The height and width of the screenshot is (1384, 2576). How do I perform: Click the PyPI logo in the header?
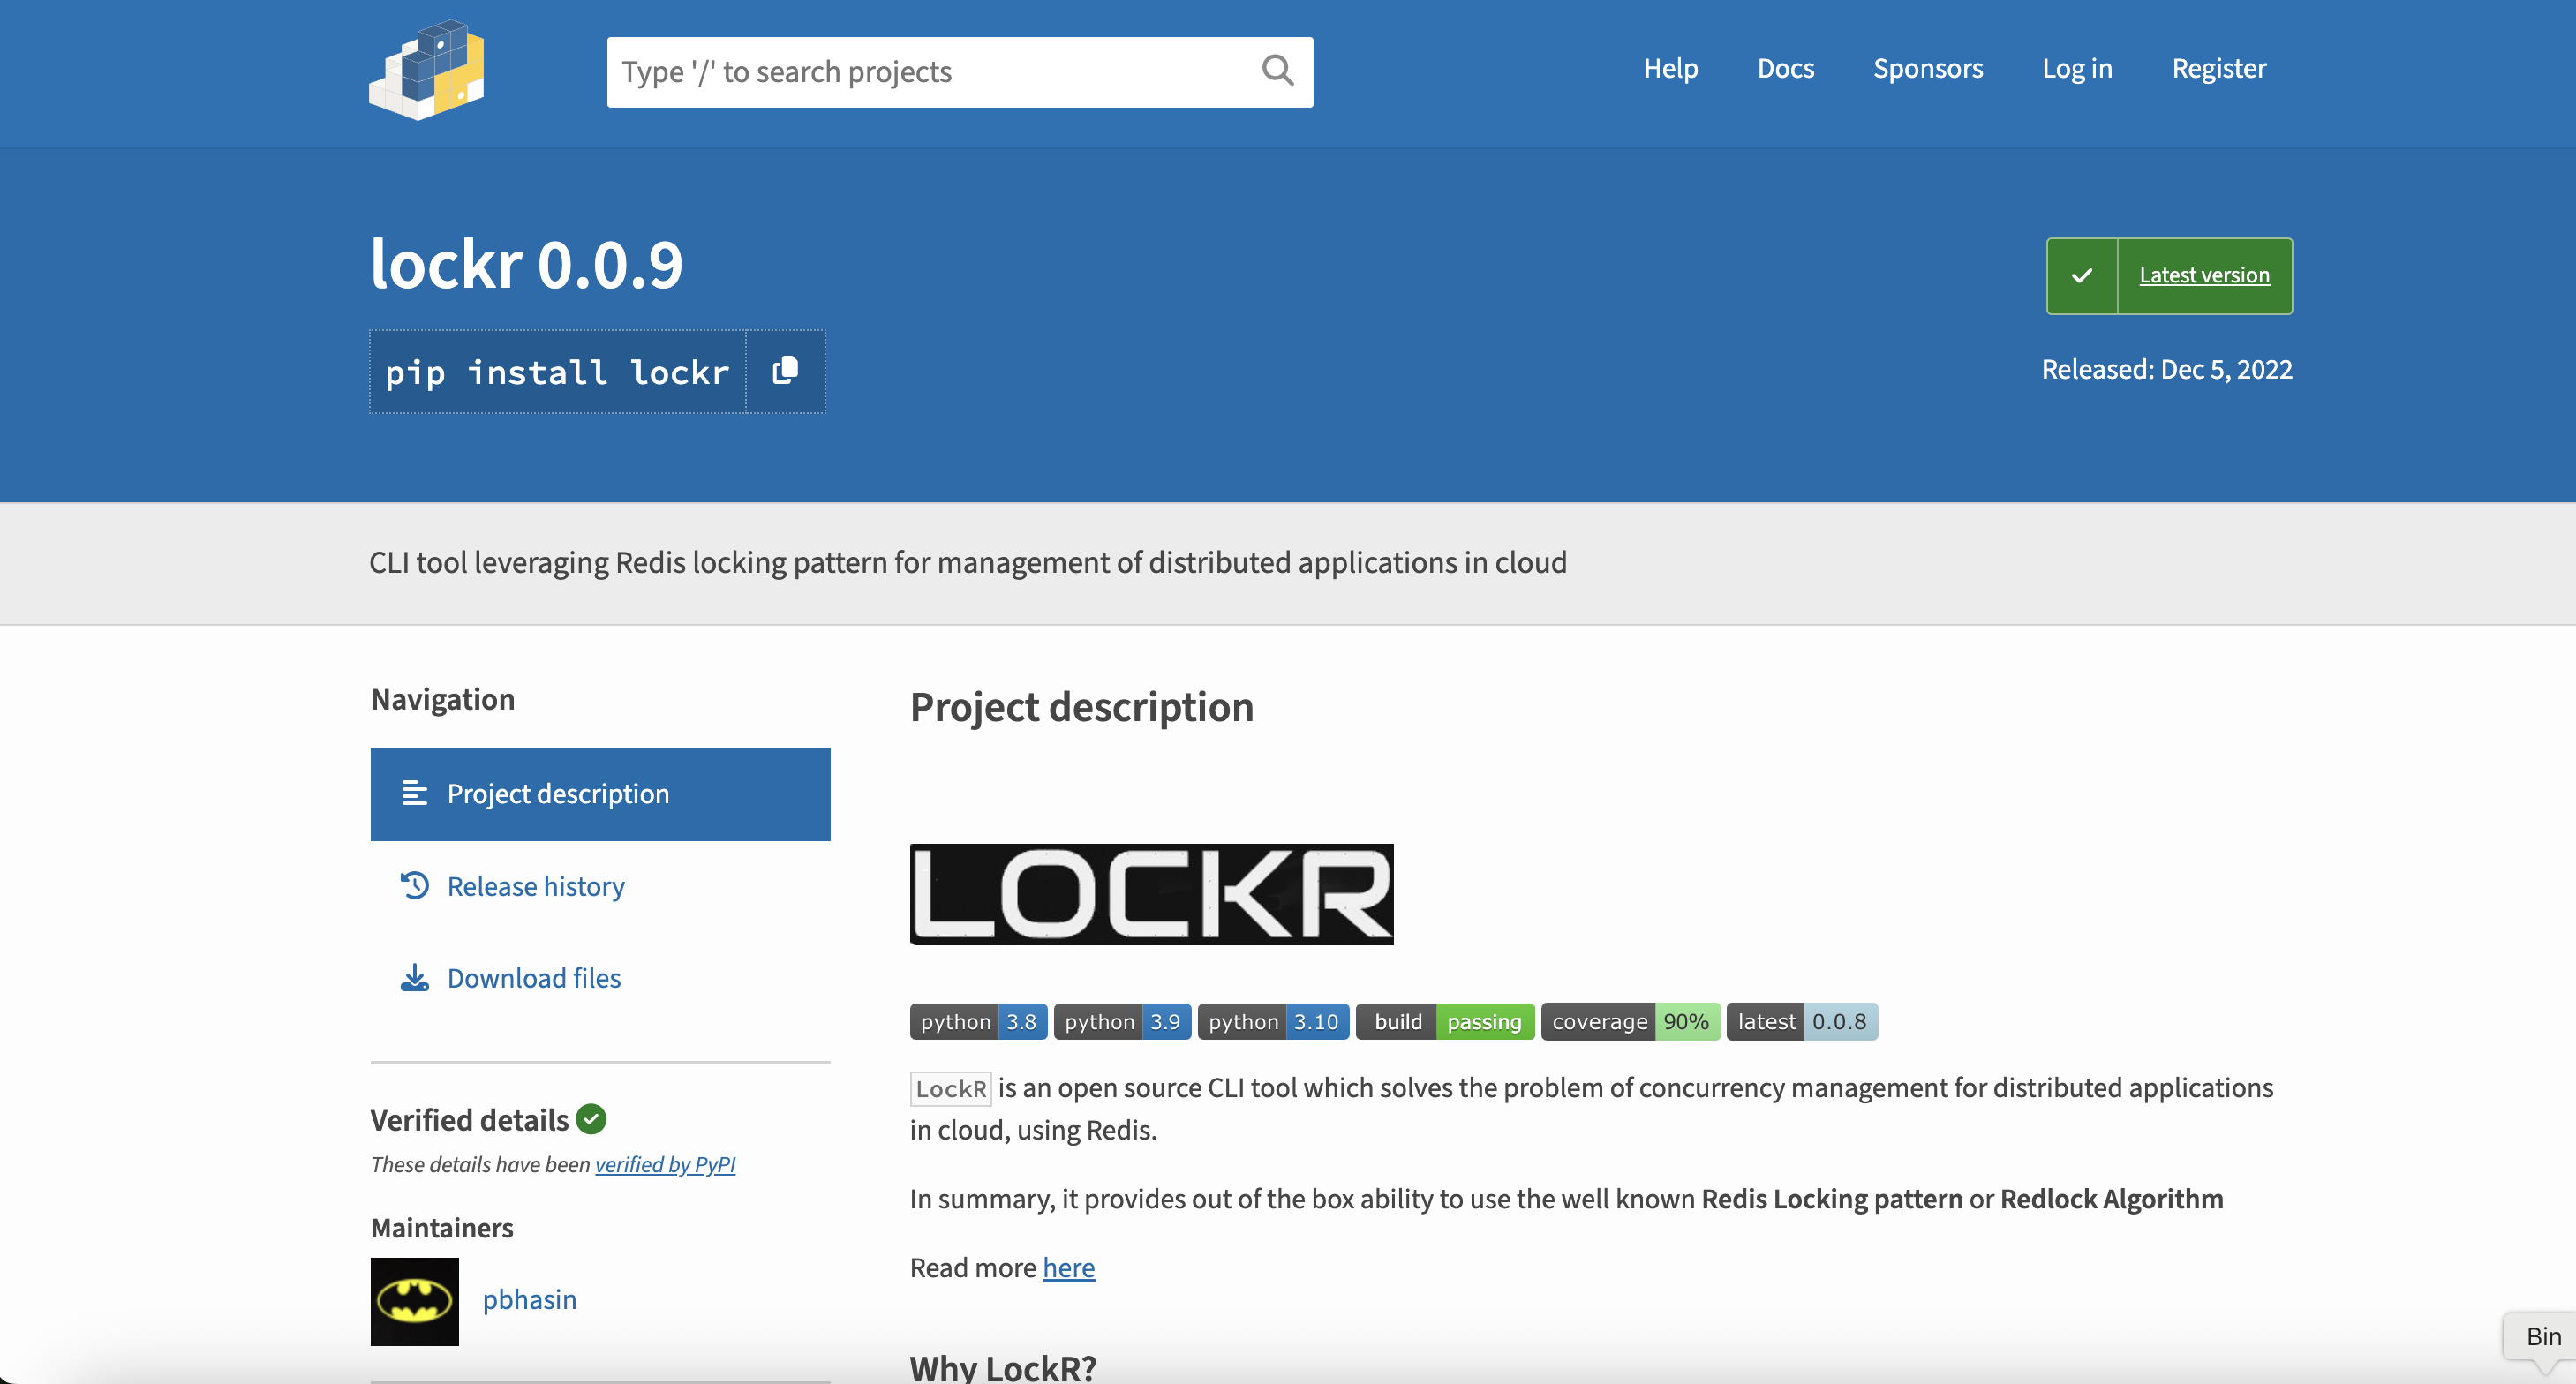(427, 71)
